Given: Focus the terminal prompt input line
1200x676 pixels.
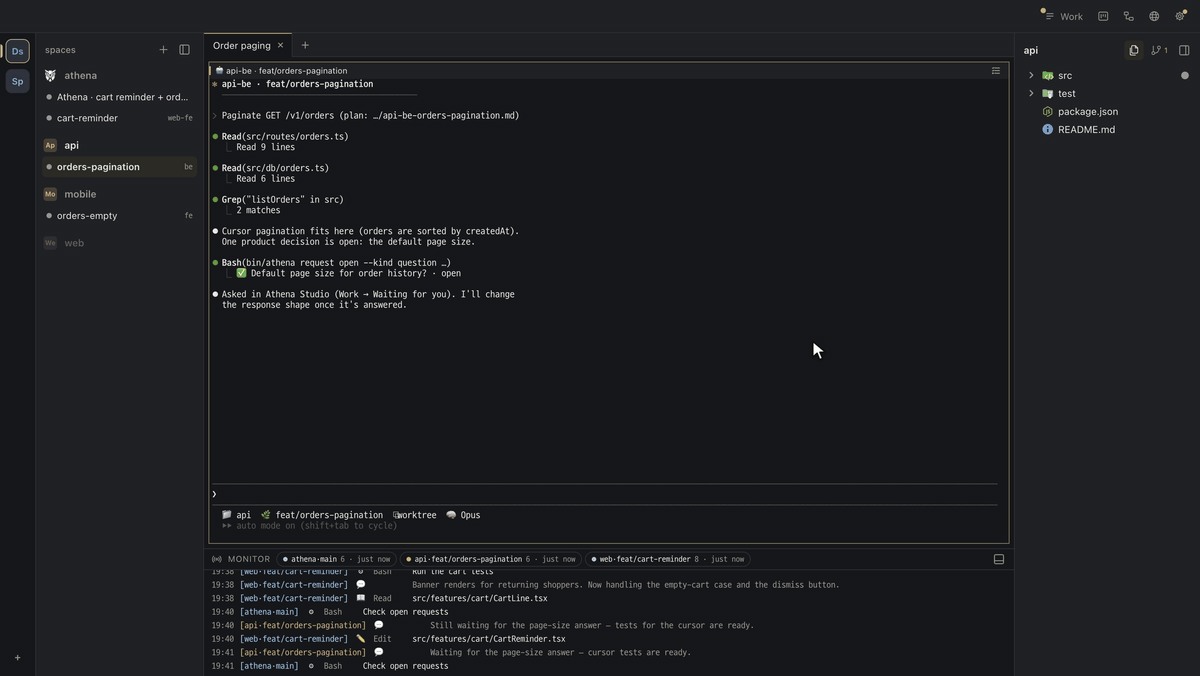Looking at the screenshot, I should pyautogui.click(x=604, y=494).
